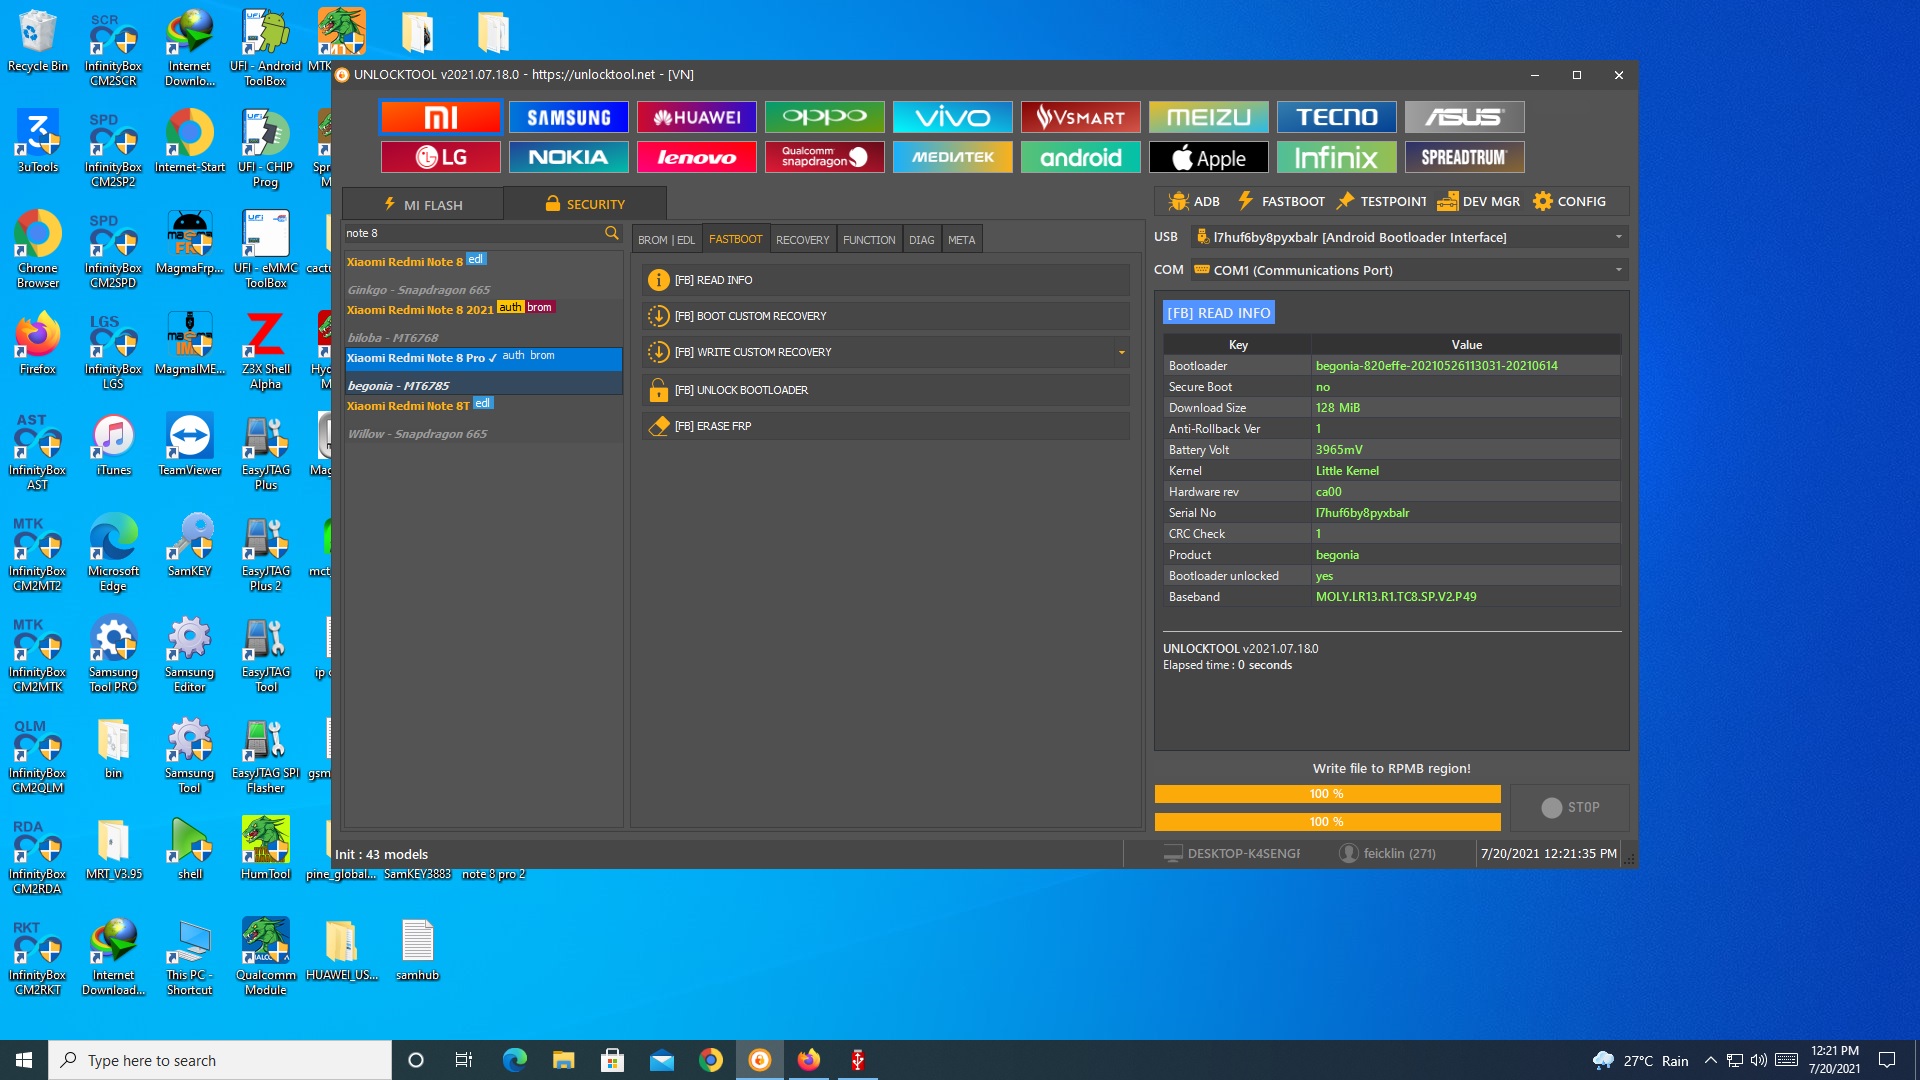Run [FB] BOOT CUSTOM RECOVERY
Image resolution: width=1920 pixels, height=1080 pixels.
pos(885,316)
